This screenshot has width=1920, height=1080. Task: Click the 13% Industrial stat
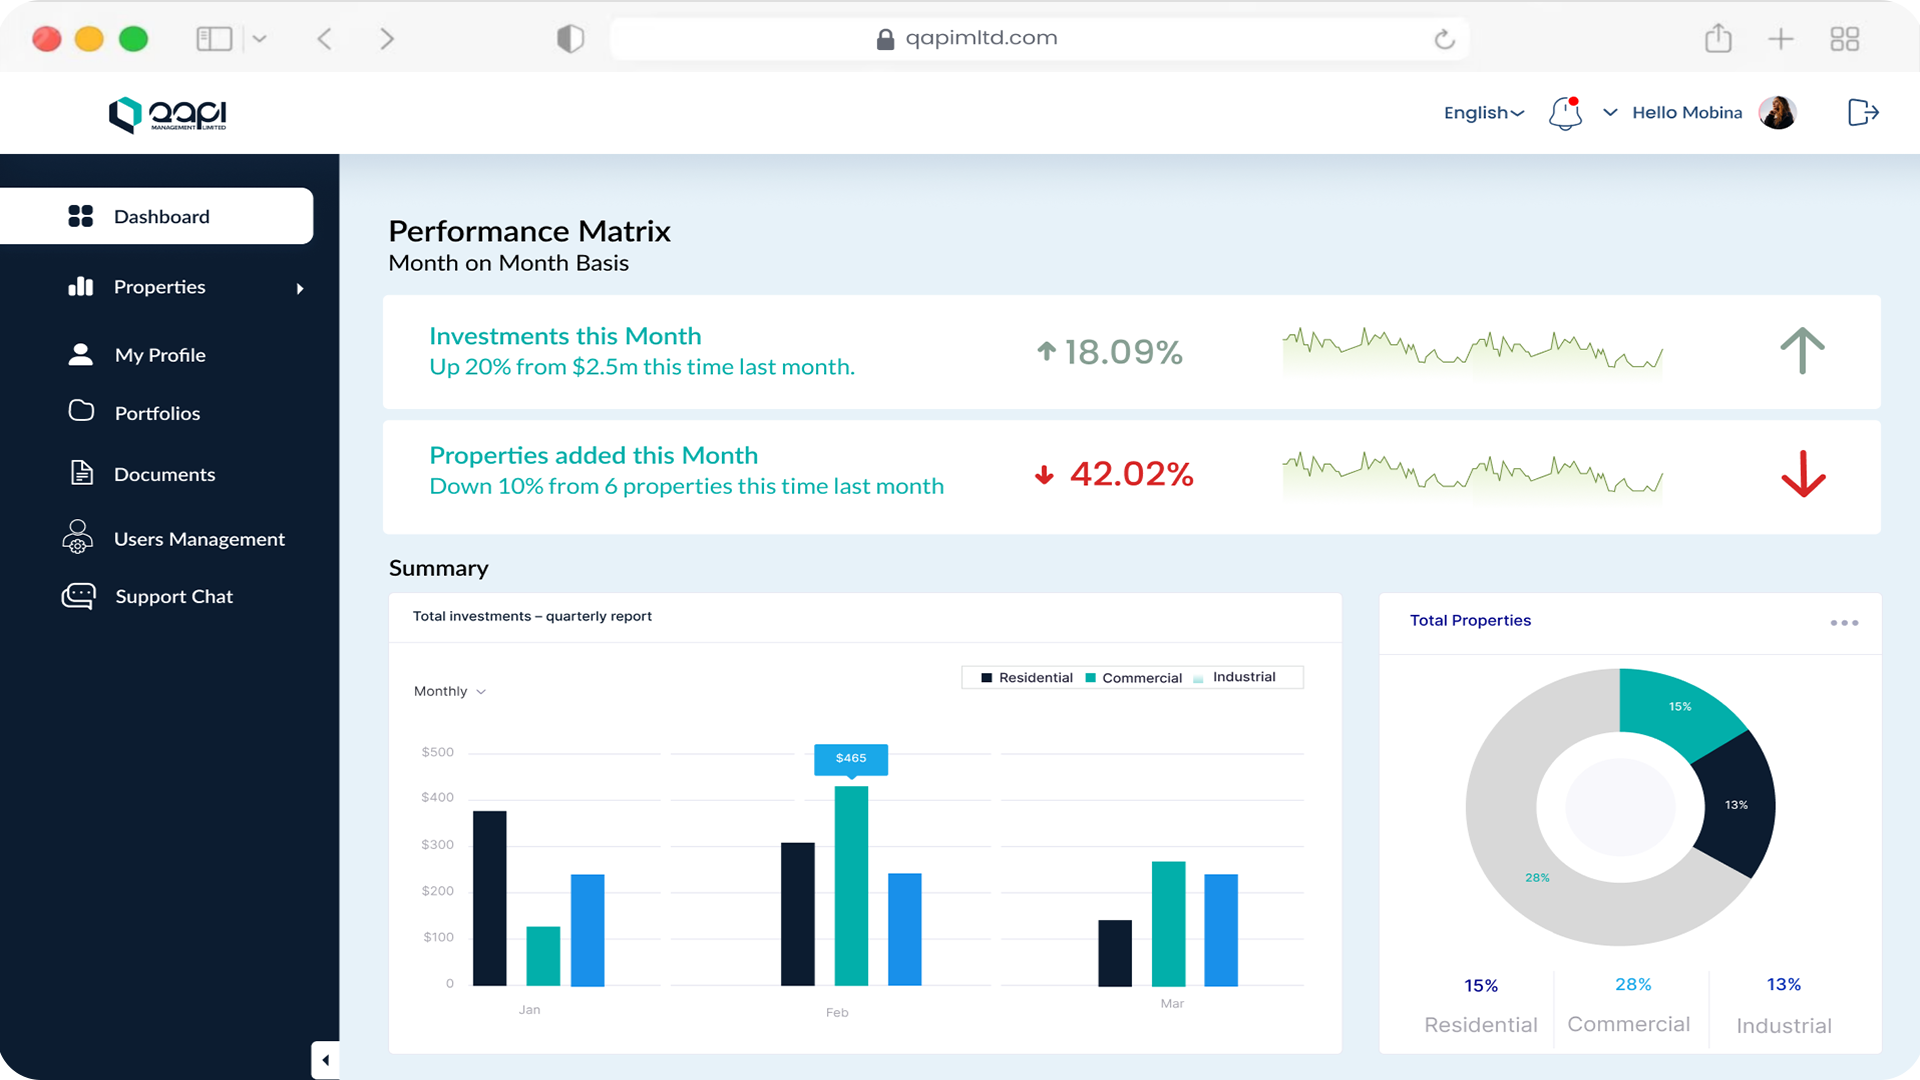pos(1784,1005)
